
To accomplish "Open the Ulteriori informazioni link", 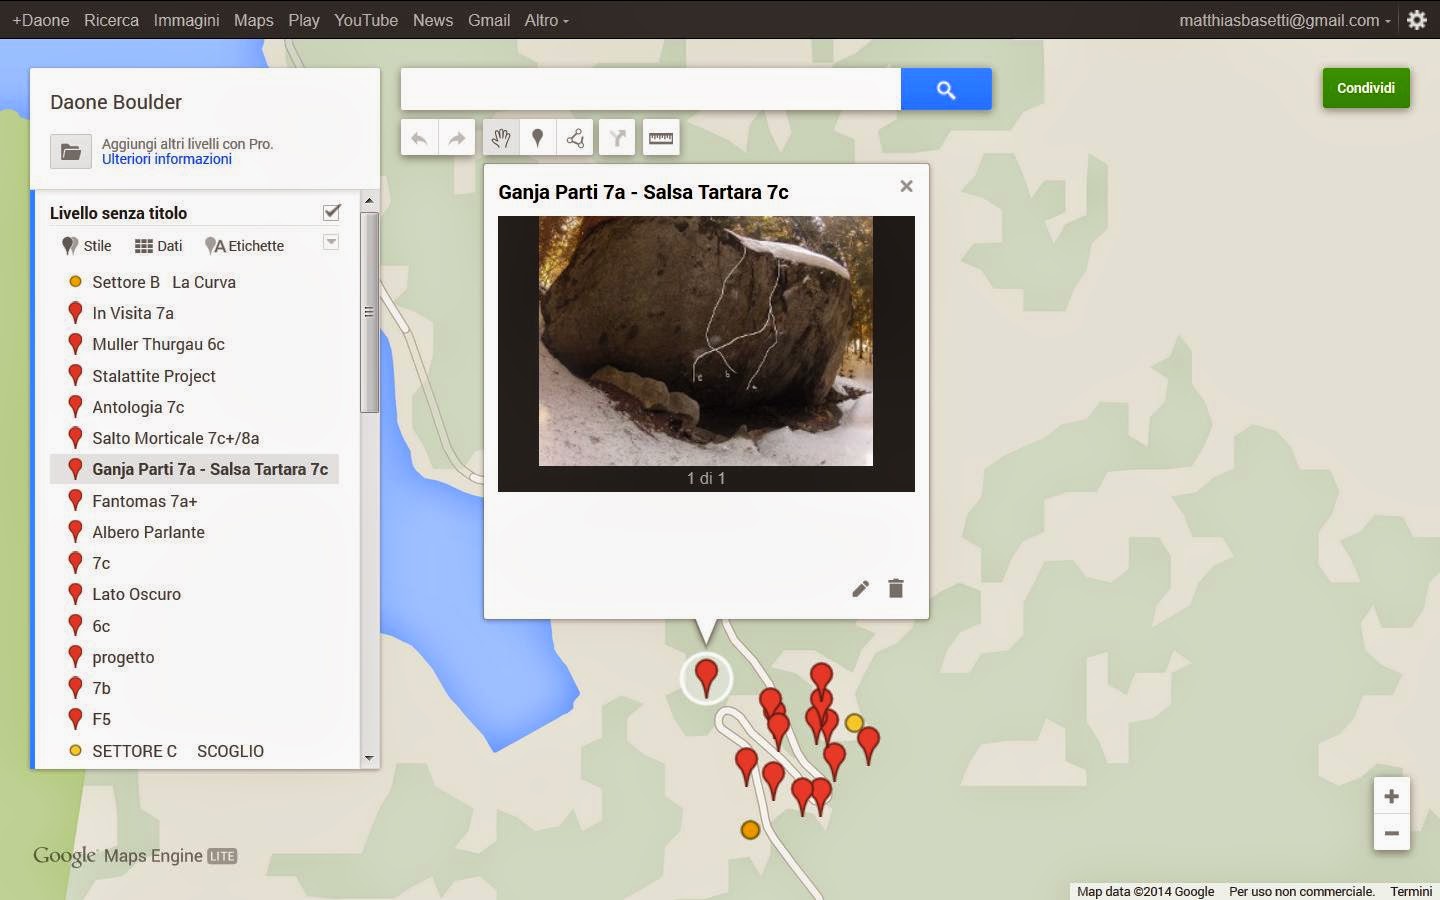I will pyautogui.click(x=167, y=159).
